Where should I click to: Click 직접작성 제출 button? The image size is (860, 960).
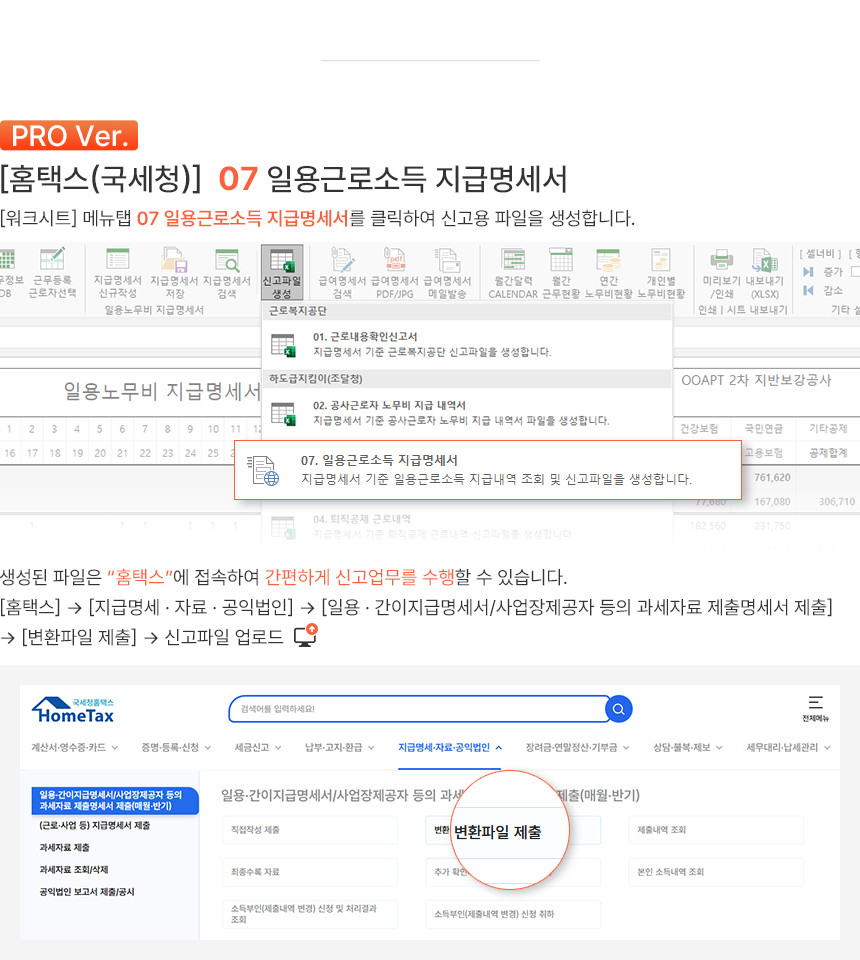coord(310,830)
